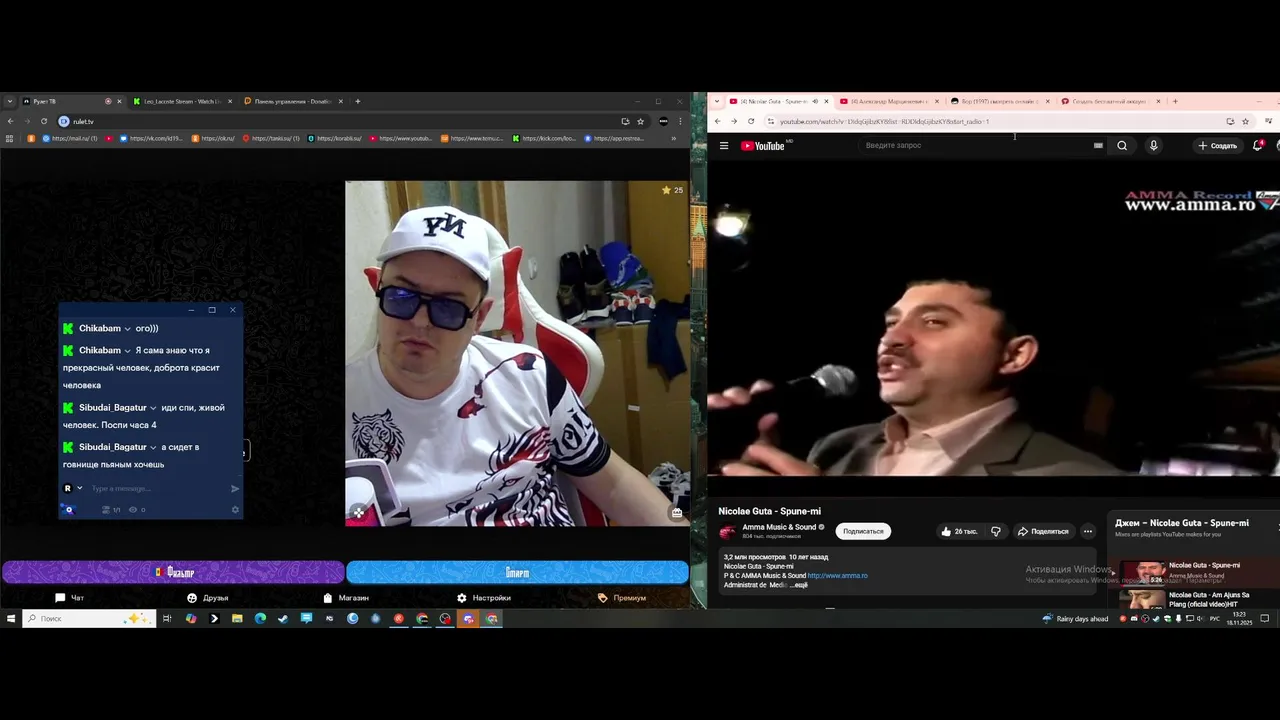Expand the first Chikabam "ого)))" message dropdown
This screenshot has width=1280, height=720.
tap(127, 329)
